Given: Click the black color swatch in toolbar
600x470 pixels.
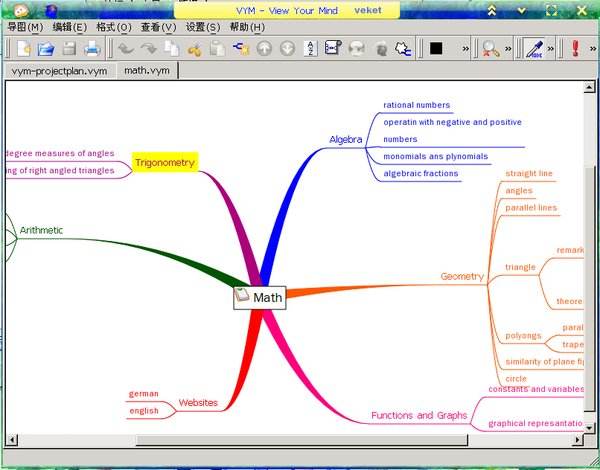Looking at the screenshot, I should [436, 48].
